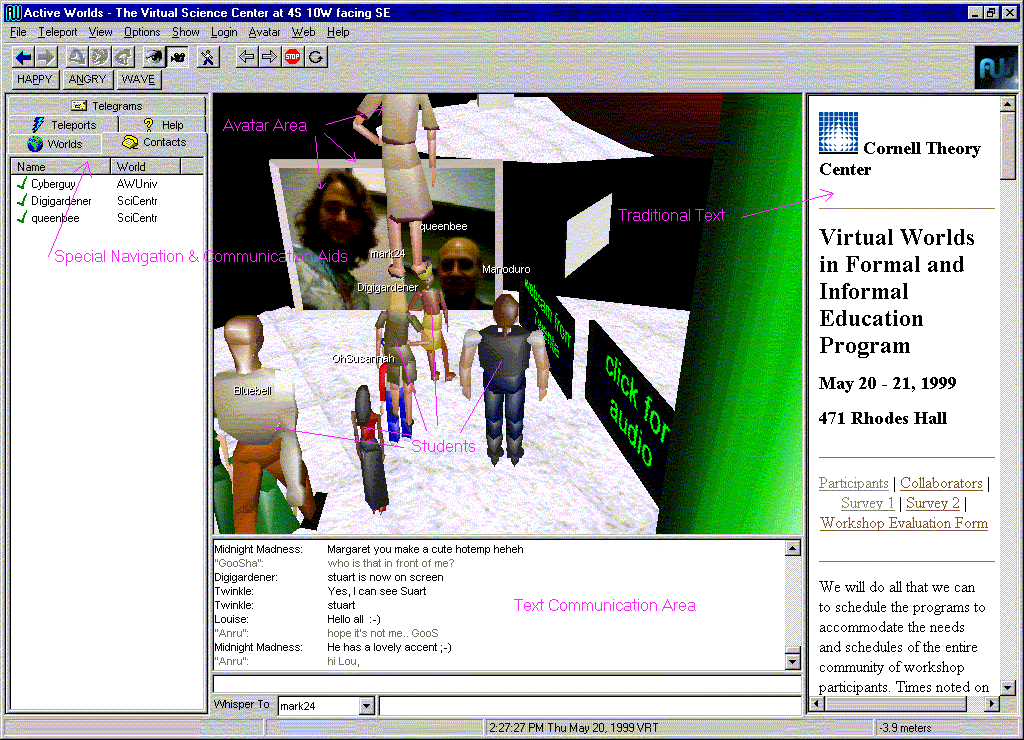The image size is (1024, 740).
Task: Click the blue teleport back arrow
Action: coord(24,57)
